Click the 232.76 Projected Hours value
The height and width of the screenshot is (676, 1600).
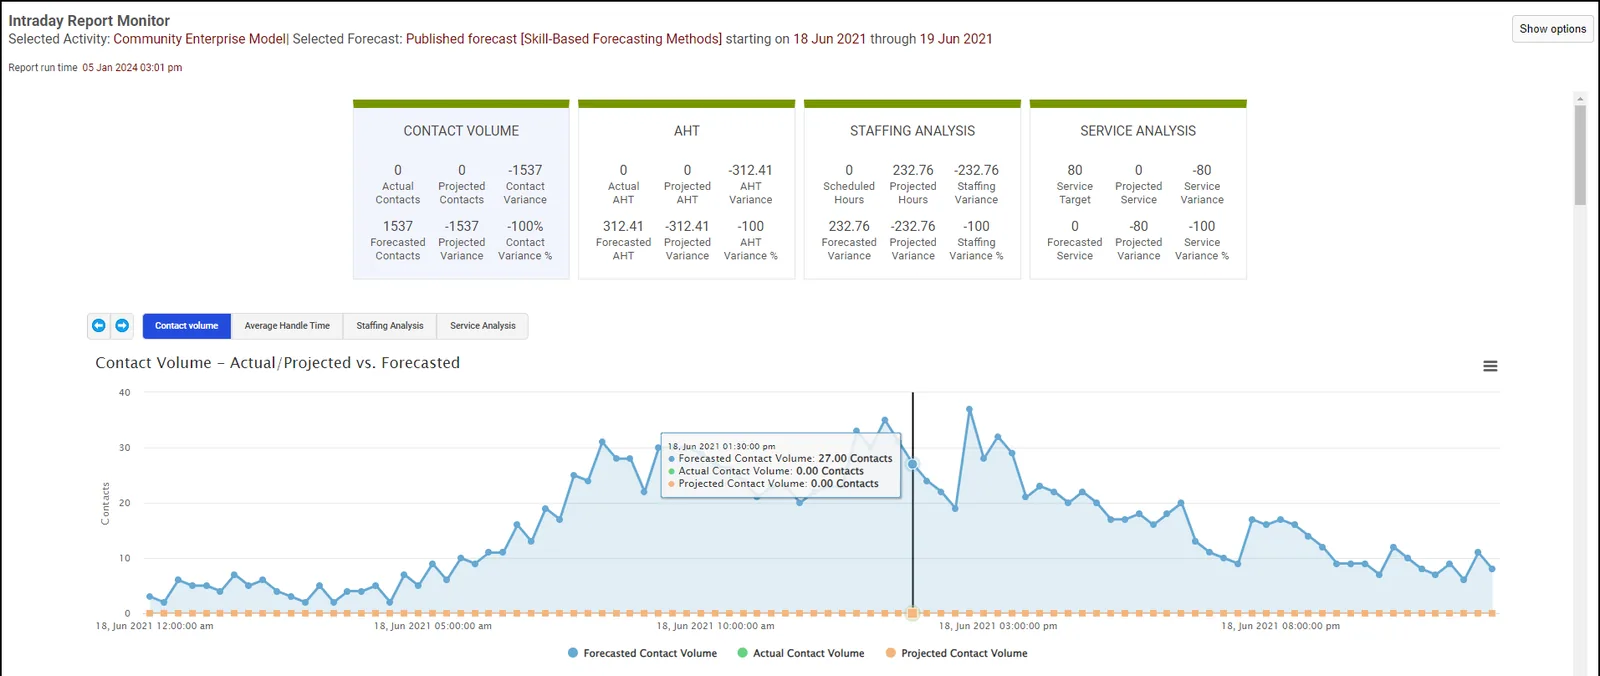[913, 170]
